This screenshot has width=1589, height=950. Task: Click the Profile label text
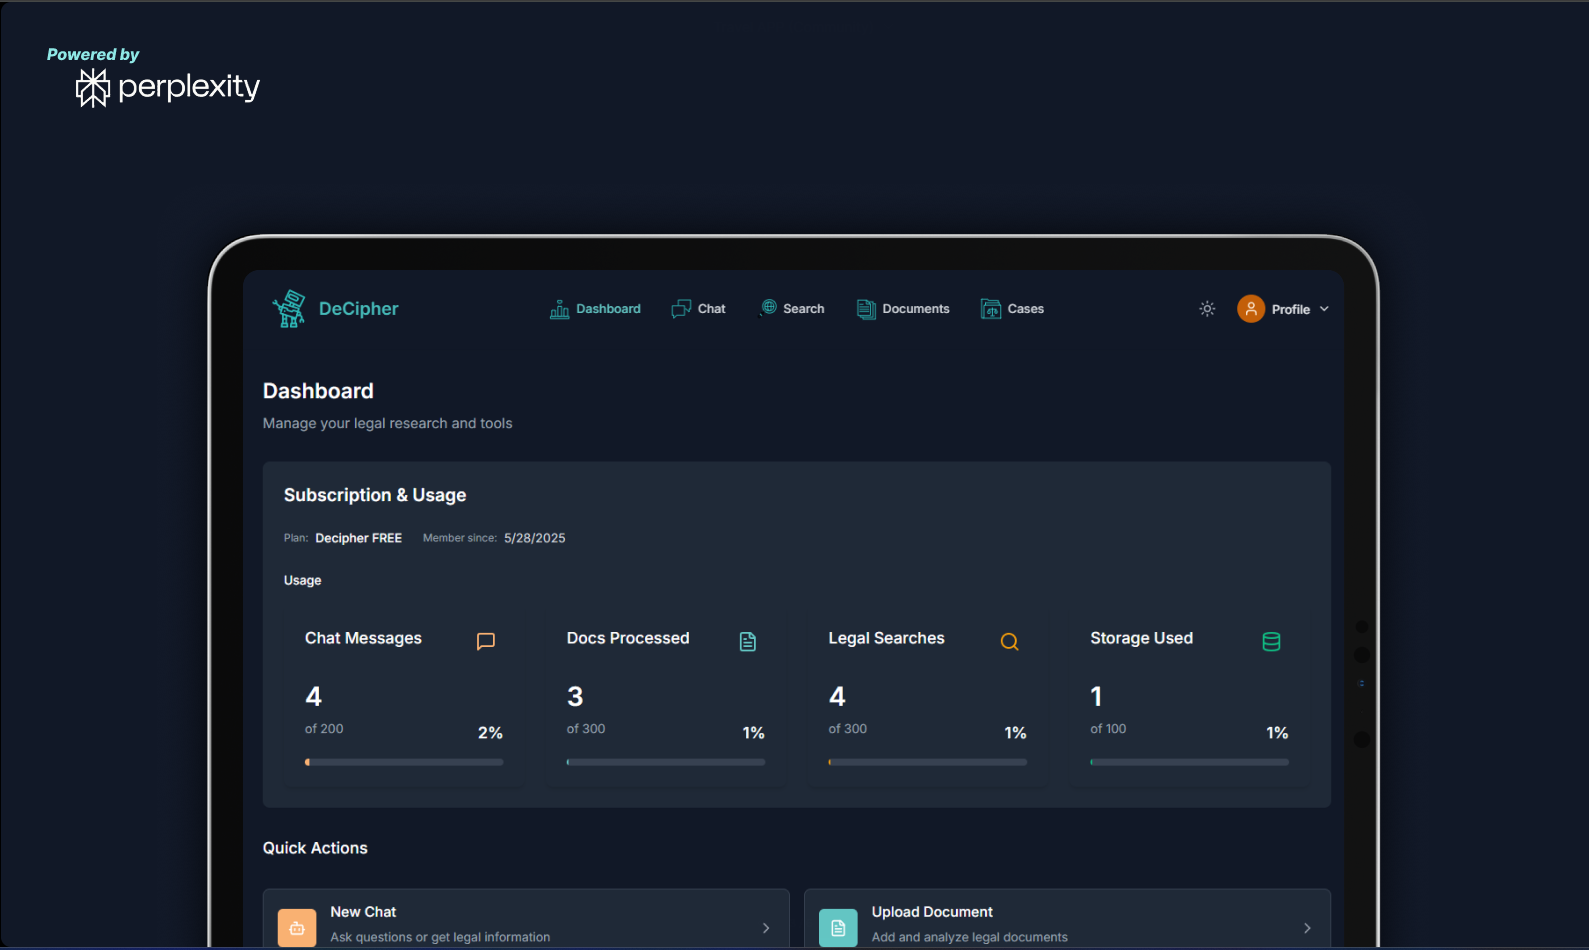[1291, 310]
